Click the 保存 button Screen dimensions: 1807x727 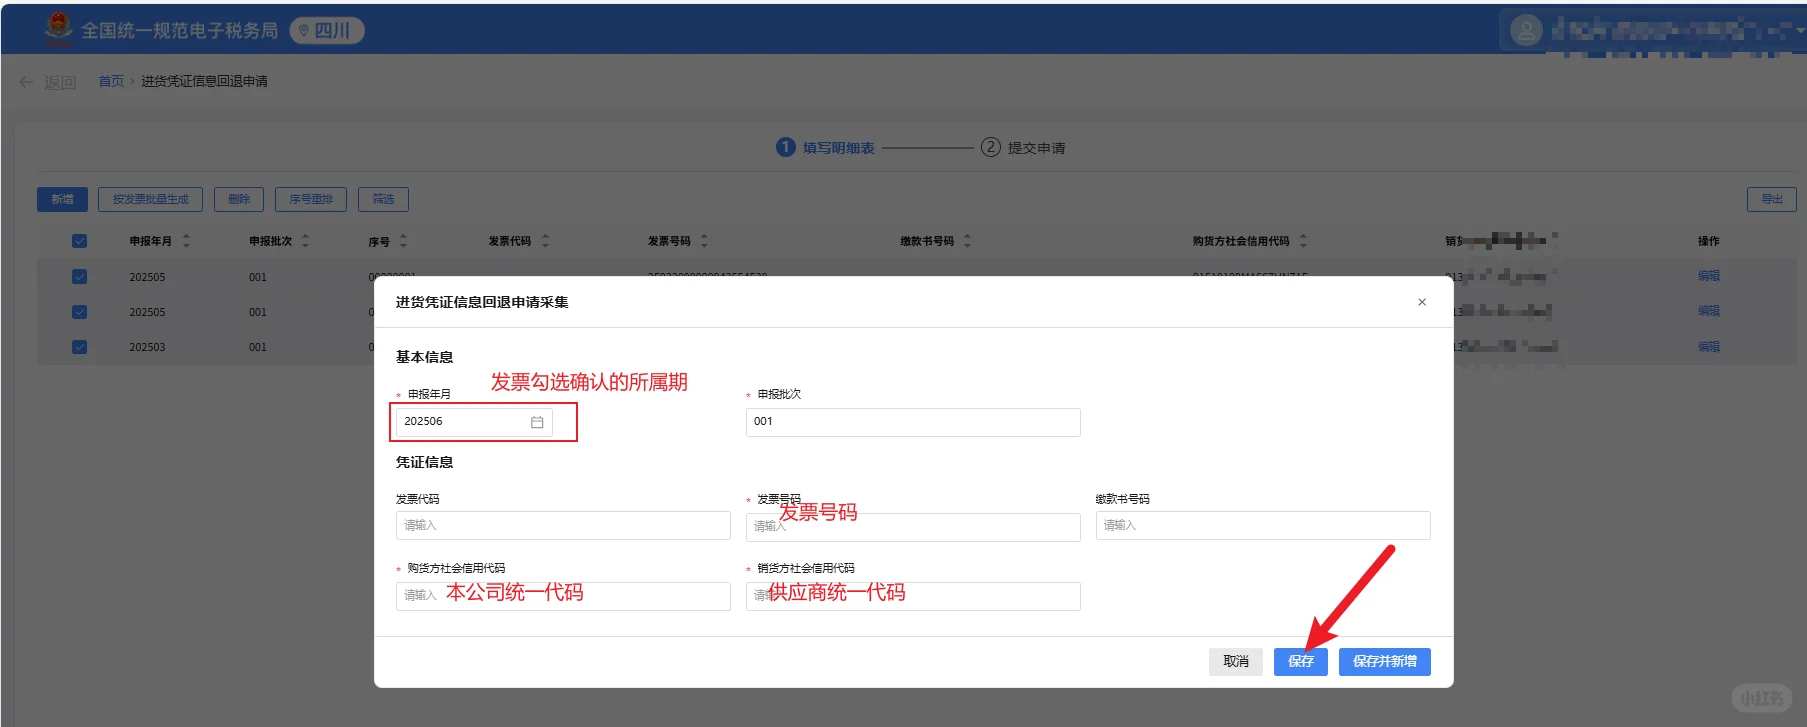coord(1301,661)
